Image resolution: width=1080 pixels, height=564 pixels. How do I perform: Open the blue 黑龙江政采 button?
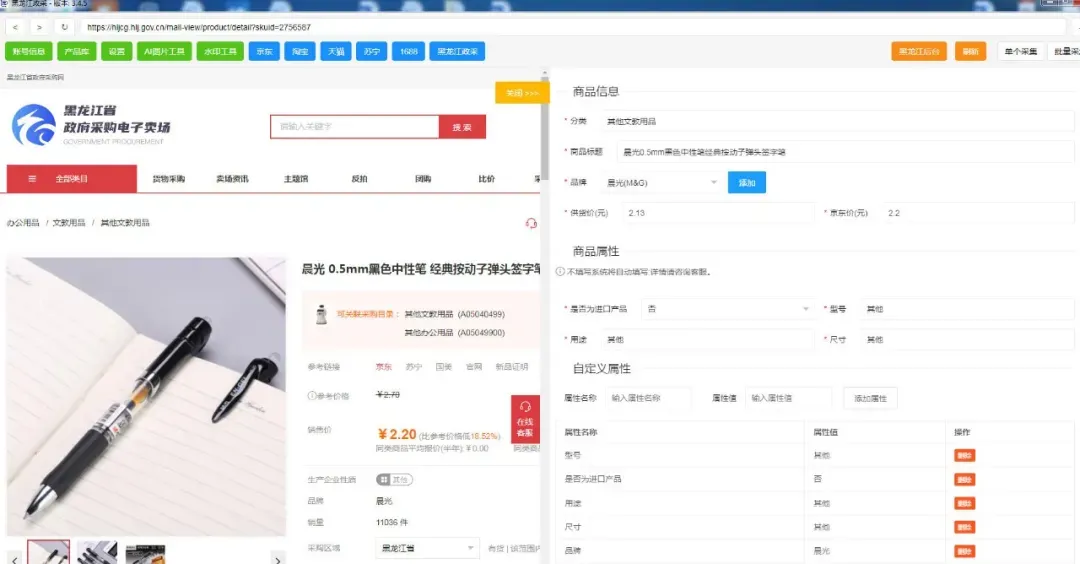click(x=457, y=52)
